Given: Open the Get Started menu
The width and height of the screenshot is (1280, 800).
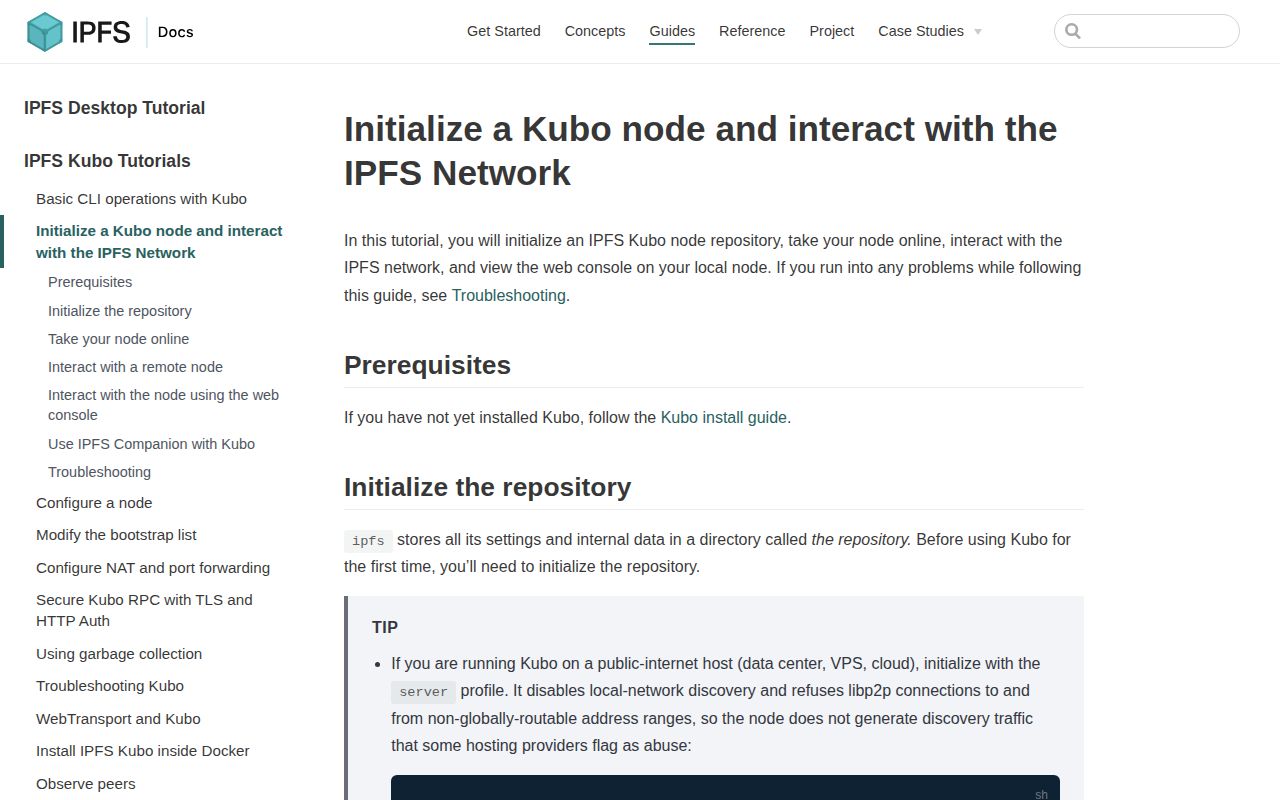Looking at the screenshot, I should pyautogui.click(x=504, y=31).
